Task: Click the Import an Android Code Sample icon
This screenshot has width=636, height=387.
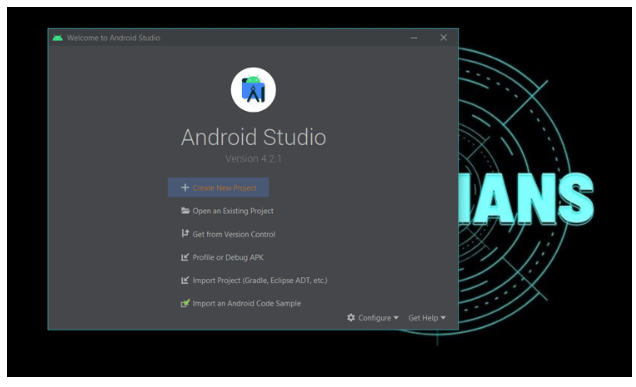Action: tap(185, 303)
